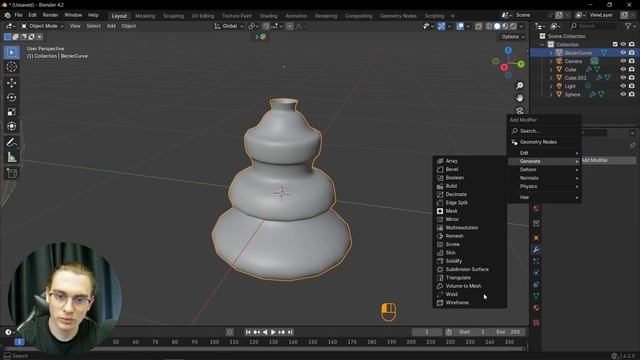Viewport: 640px width, 360px height.
Task: Activate the Select Box tool
Action: coord(11,52)
